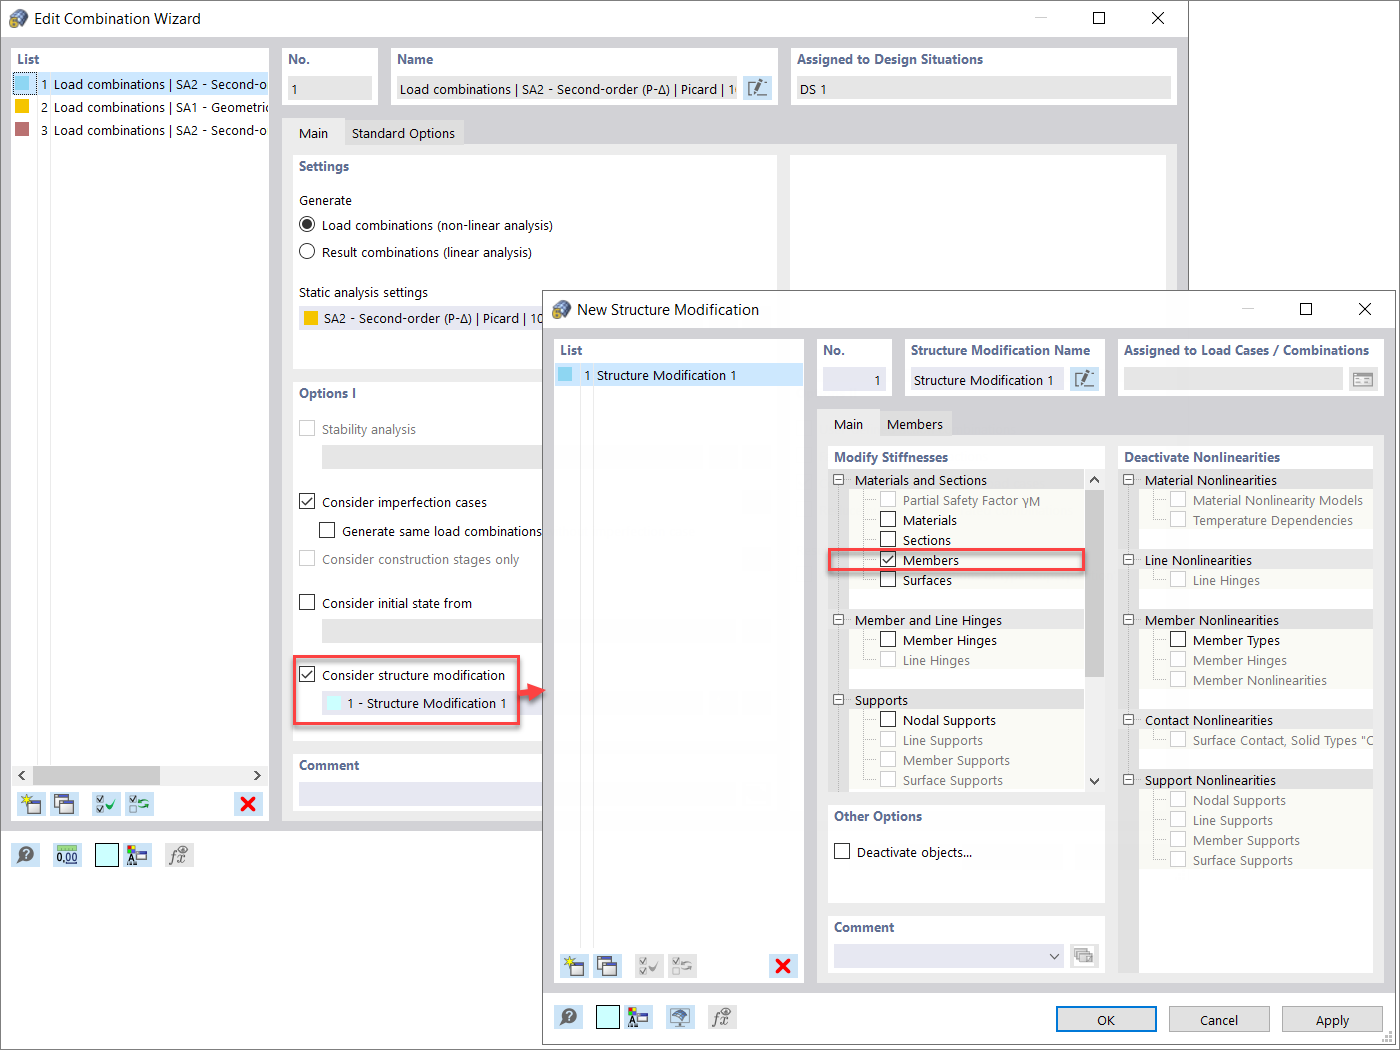Collapse the Contact Nonlinearities group
1400x1050 pixels.
click(x=1128, y=720)
